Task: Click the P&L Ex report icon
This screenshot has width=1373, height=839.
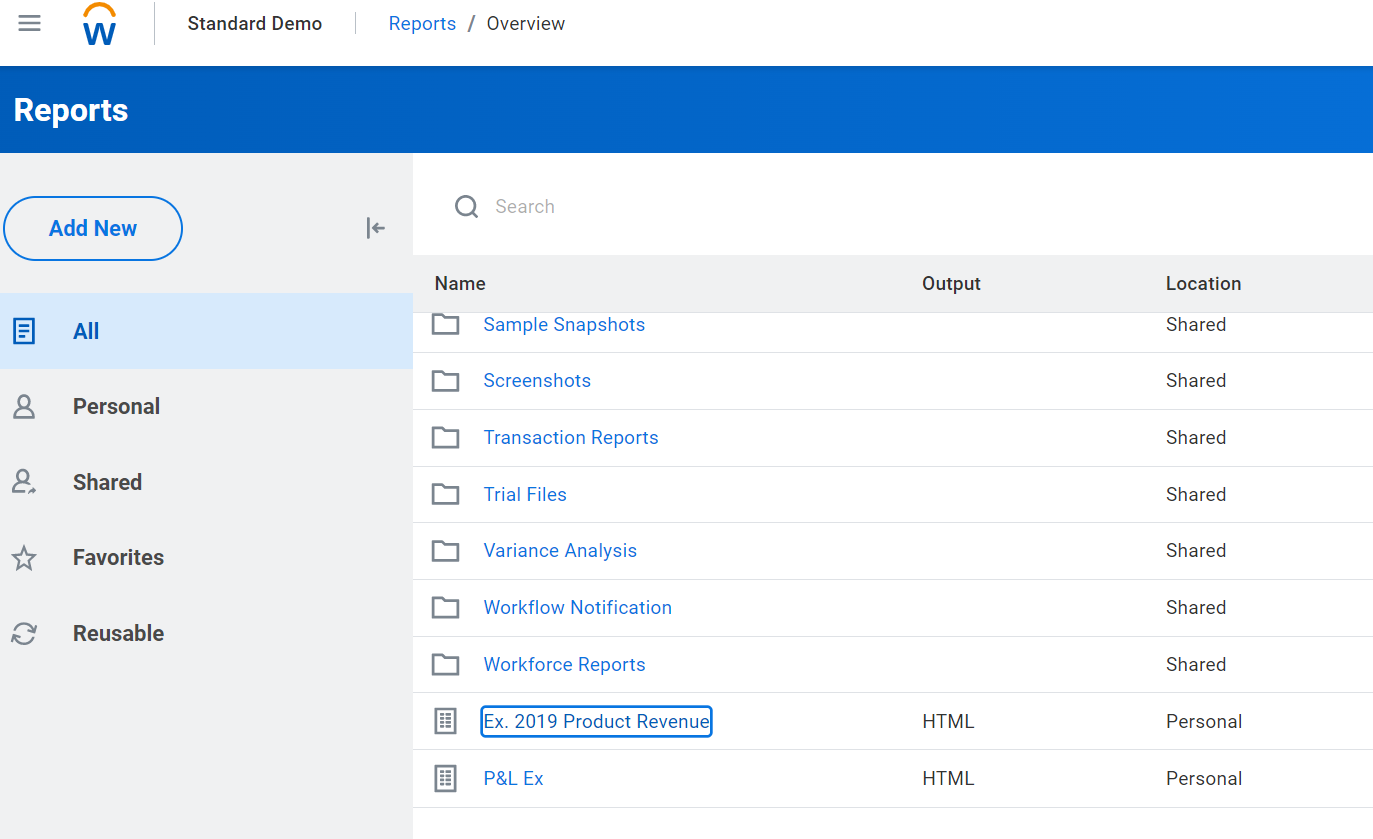Action: click(x=445, y=778)
